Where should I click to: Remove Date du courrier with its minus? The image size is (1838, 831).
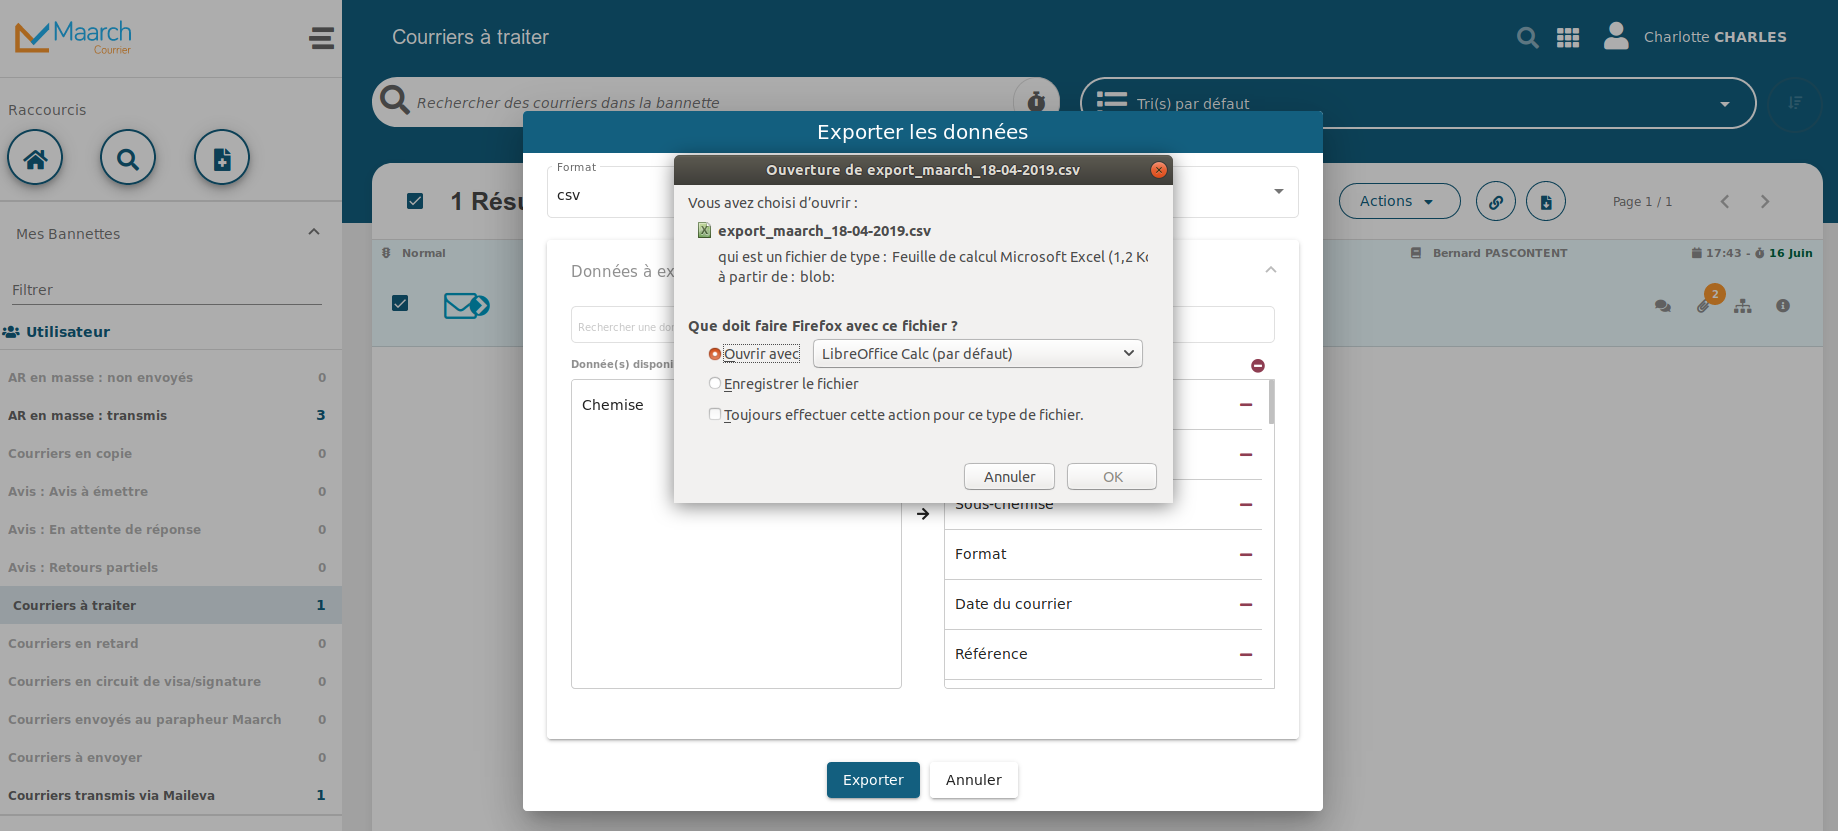coord(1246,605)
